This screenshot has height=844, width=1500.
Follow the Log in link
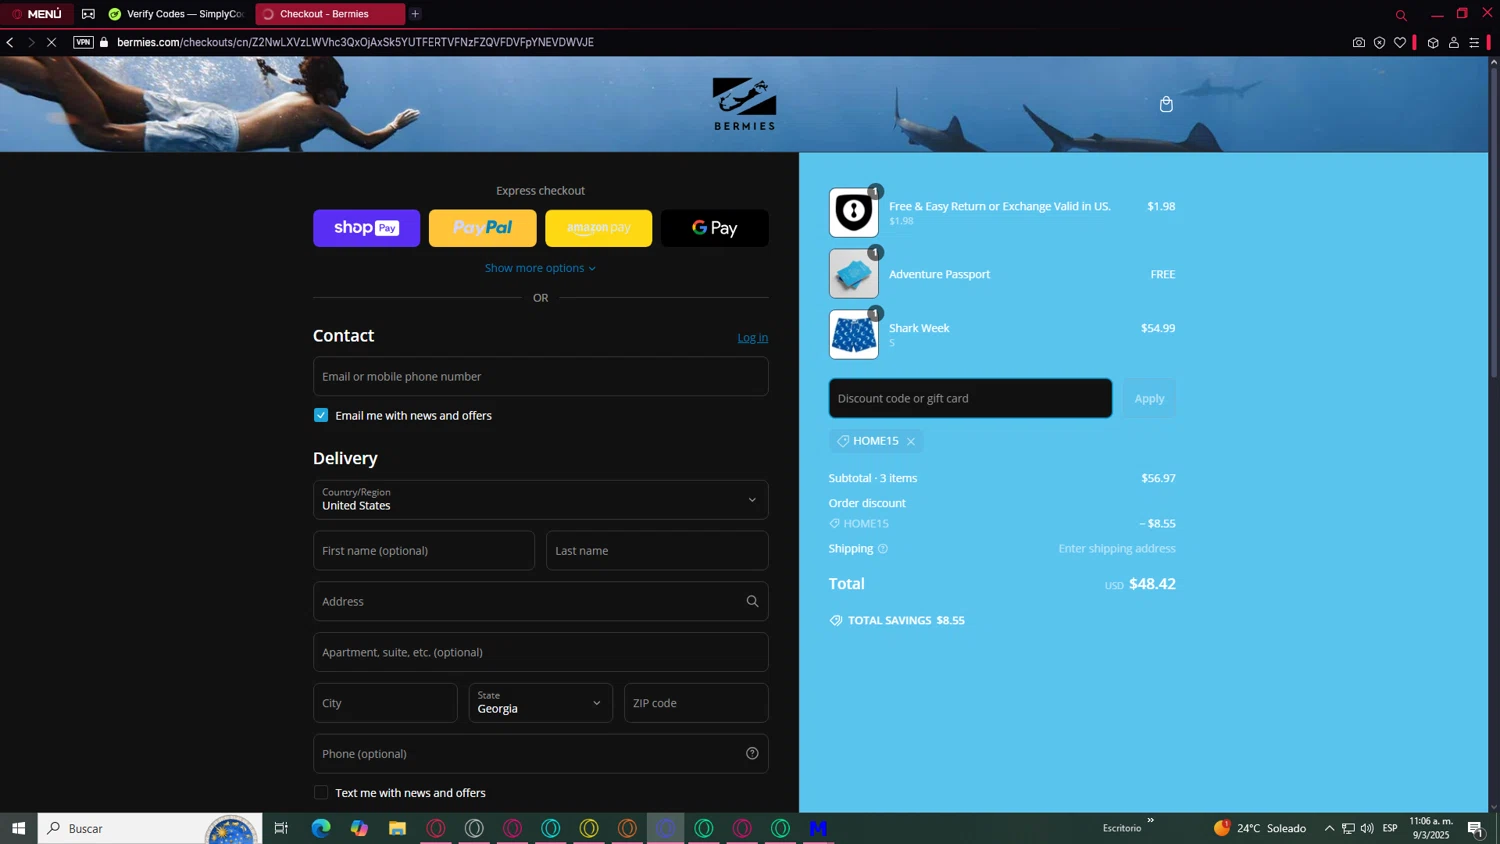point(752,337)
